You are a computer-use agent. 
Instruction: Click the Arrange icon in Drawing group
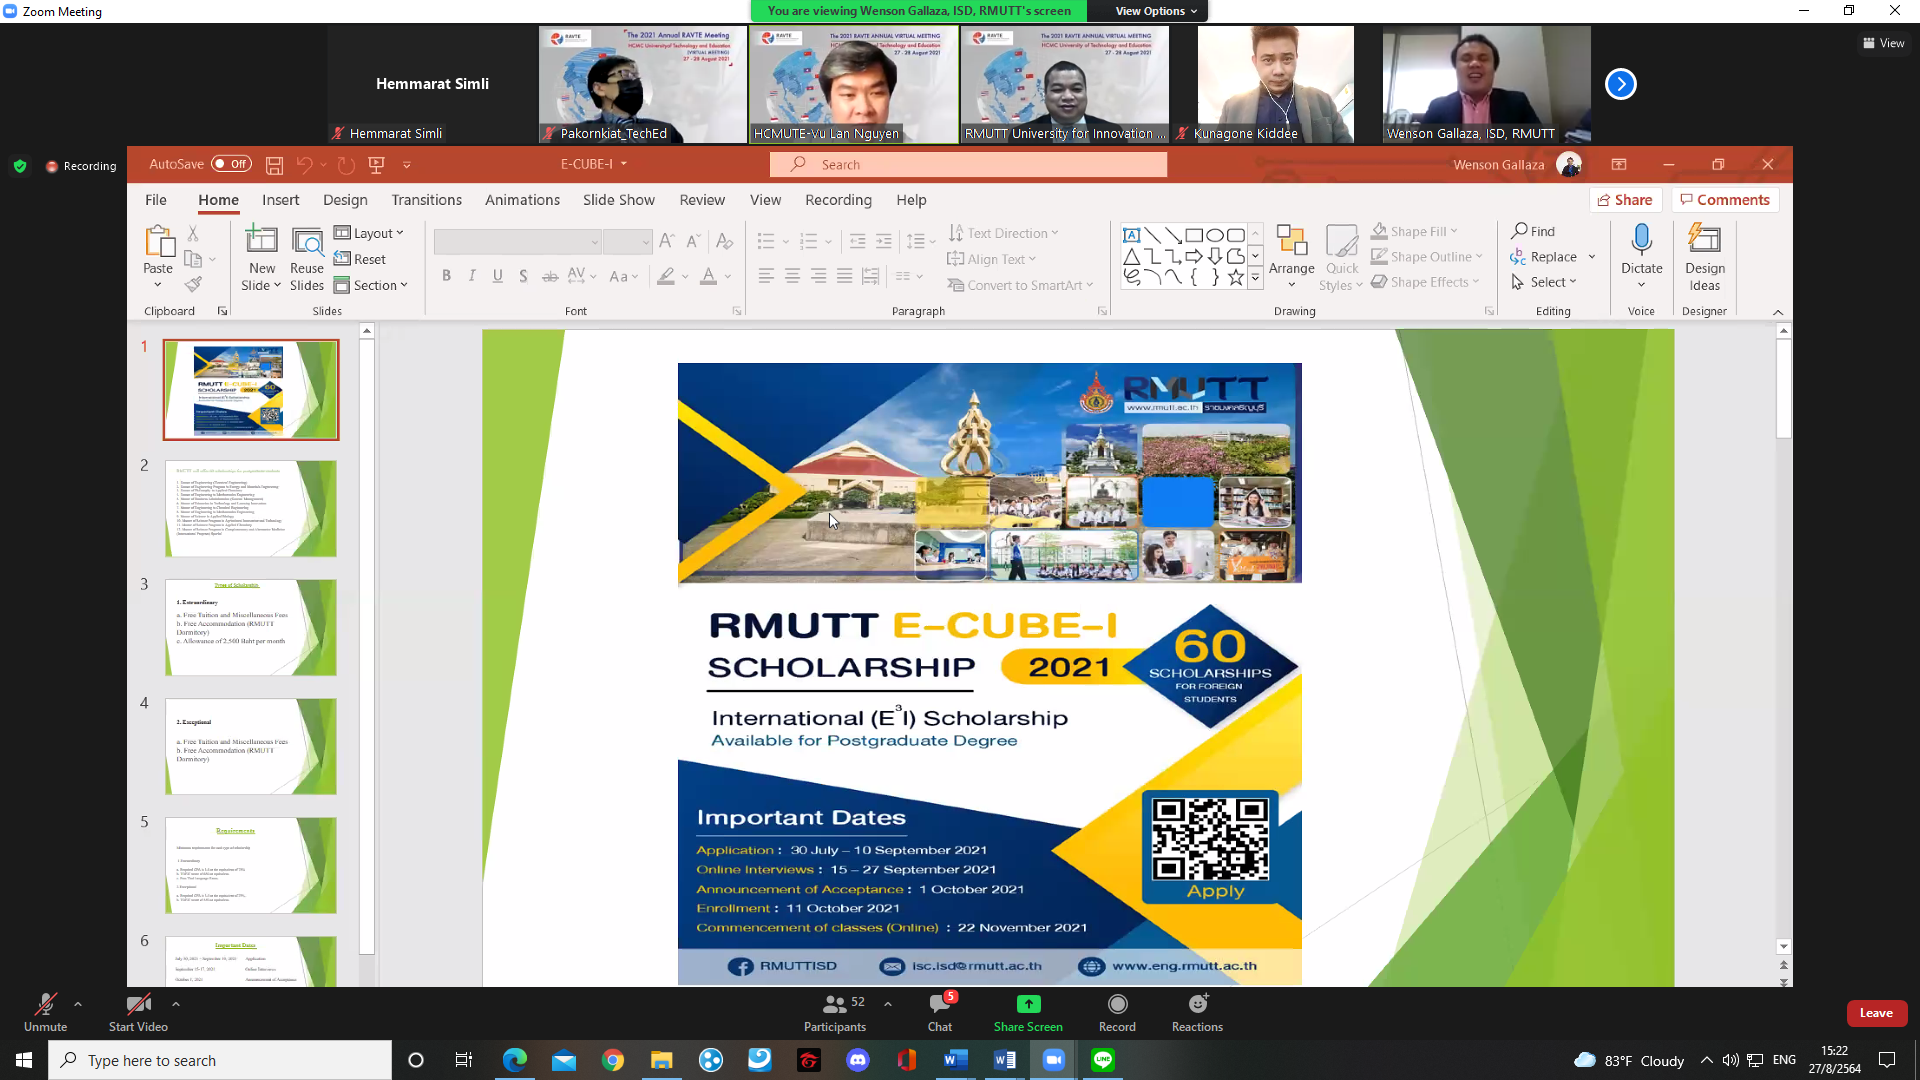tap(1291, 241)
